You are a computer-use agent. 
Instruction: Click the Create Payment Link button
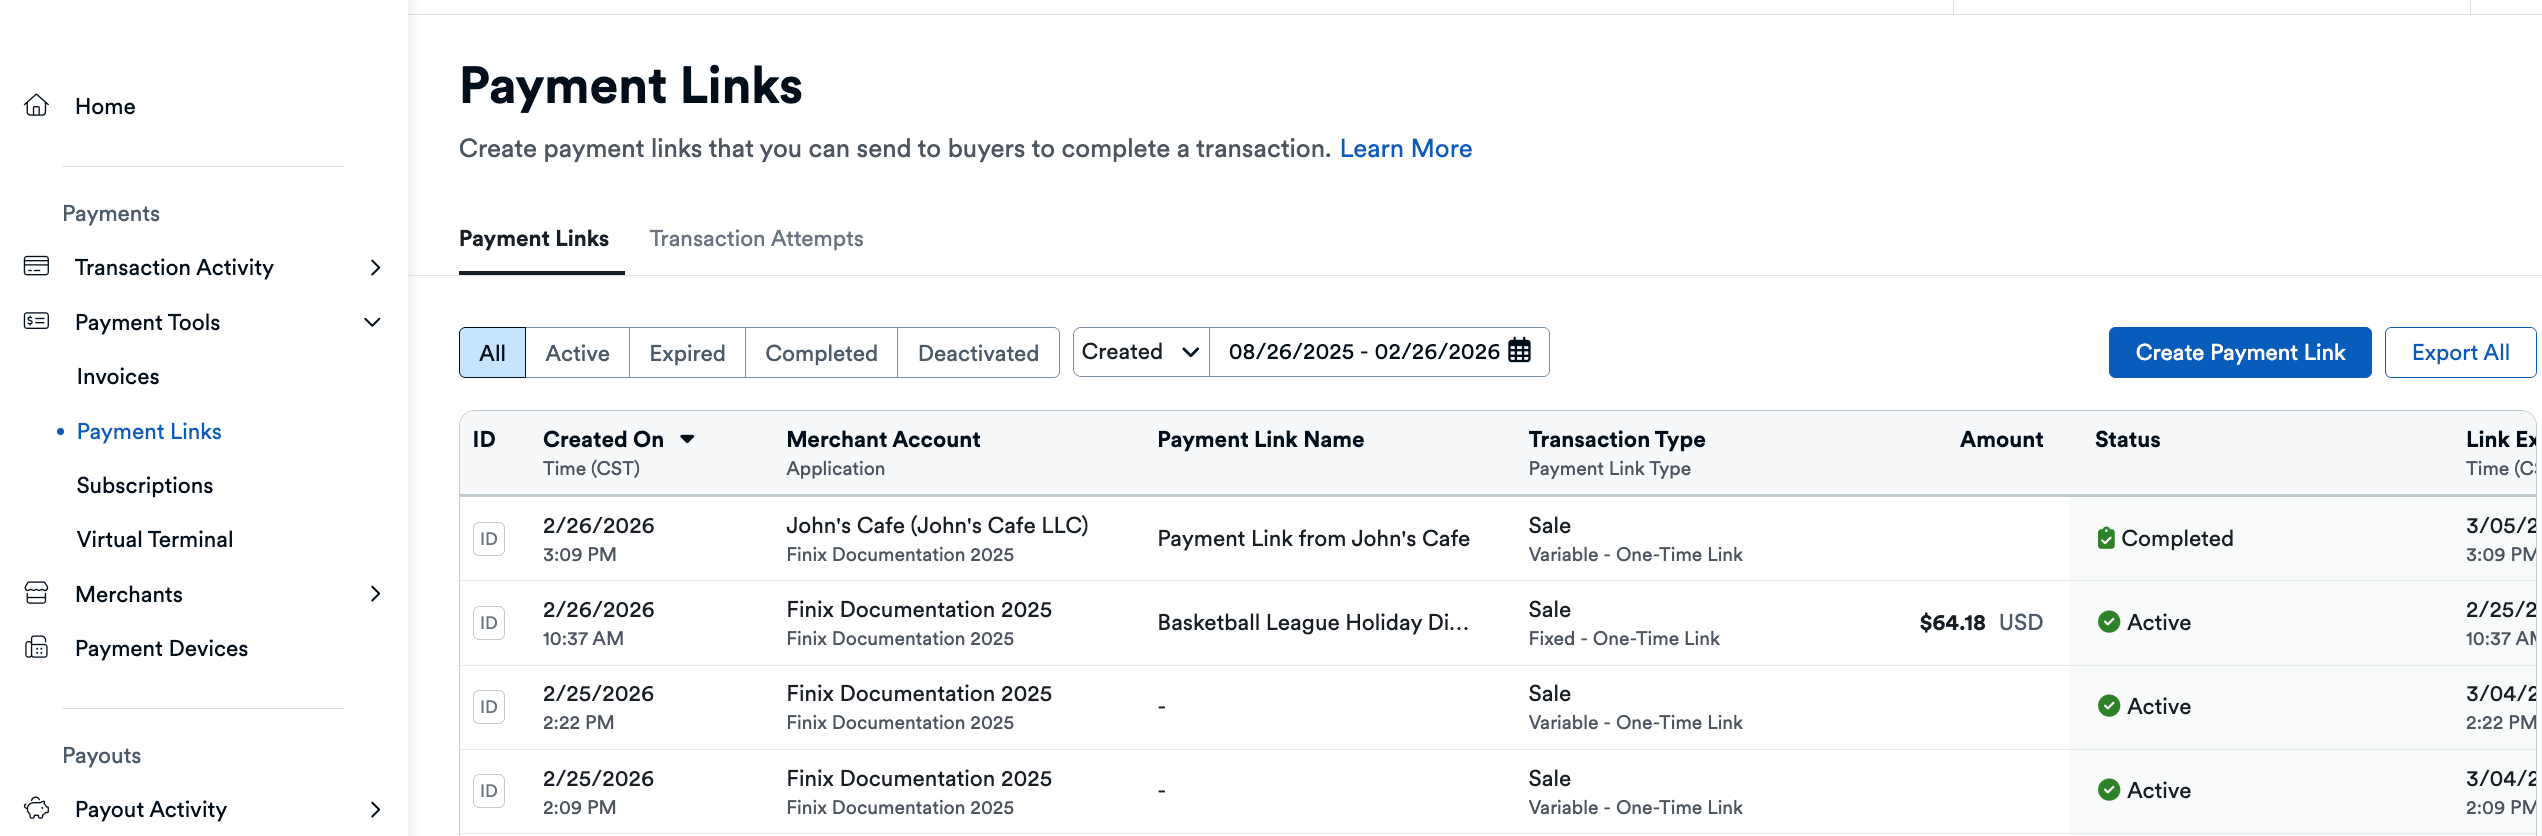[x=2239, y=353]
